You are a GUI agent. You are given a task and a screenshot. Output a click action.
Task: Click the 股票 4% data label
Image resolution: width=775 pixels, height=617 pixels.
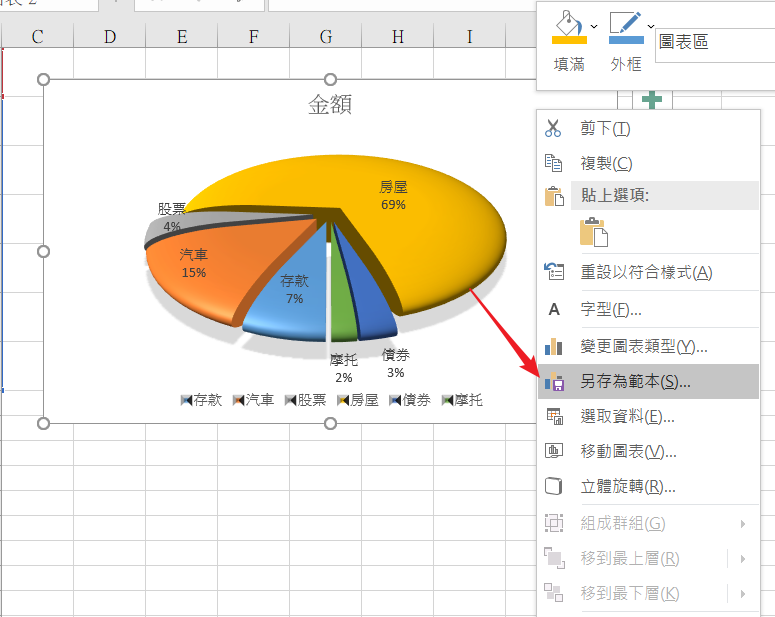(x=172, y=218)
